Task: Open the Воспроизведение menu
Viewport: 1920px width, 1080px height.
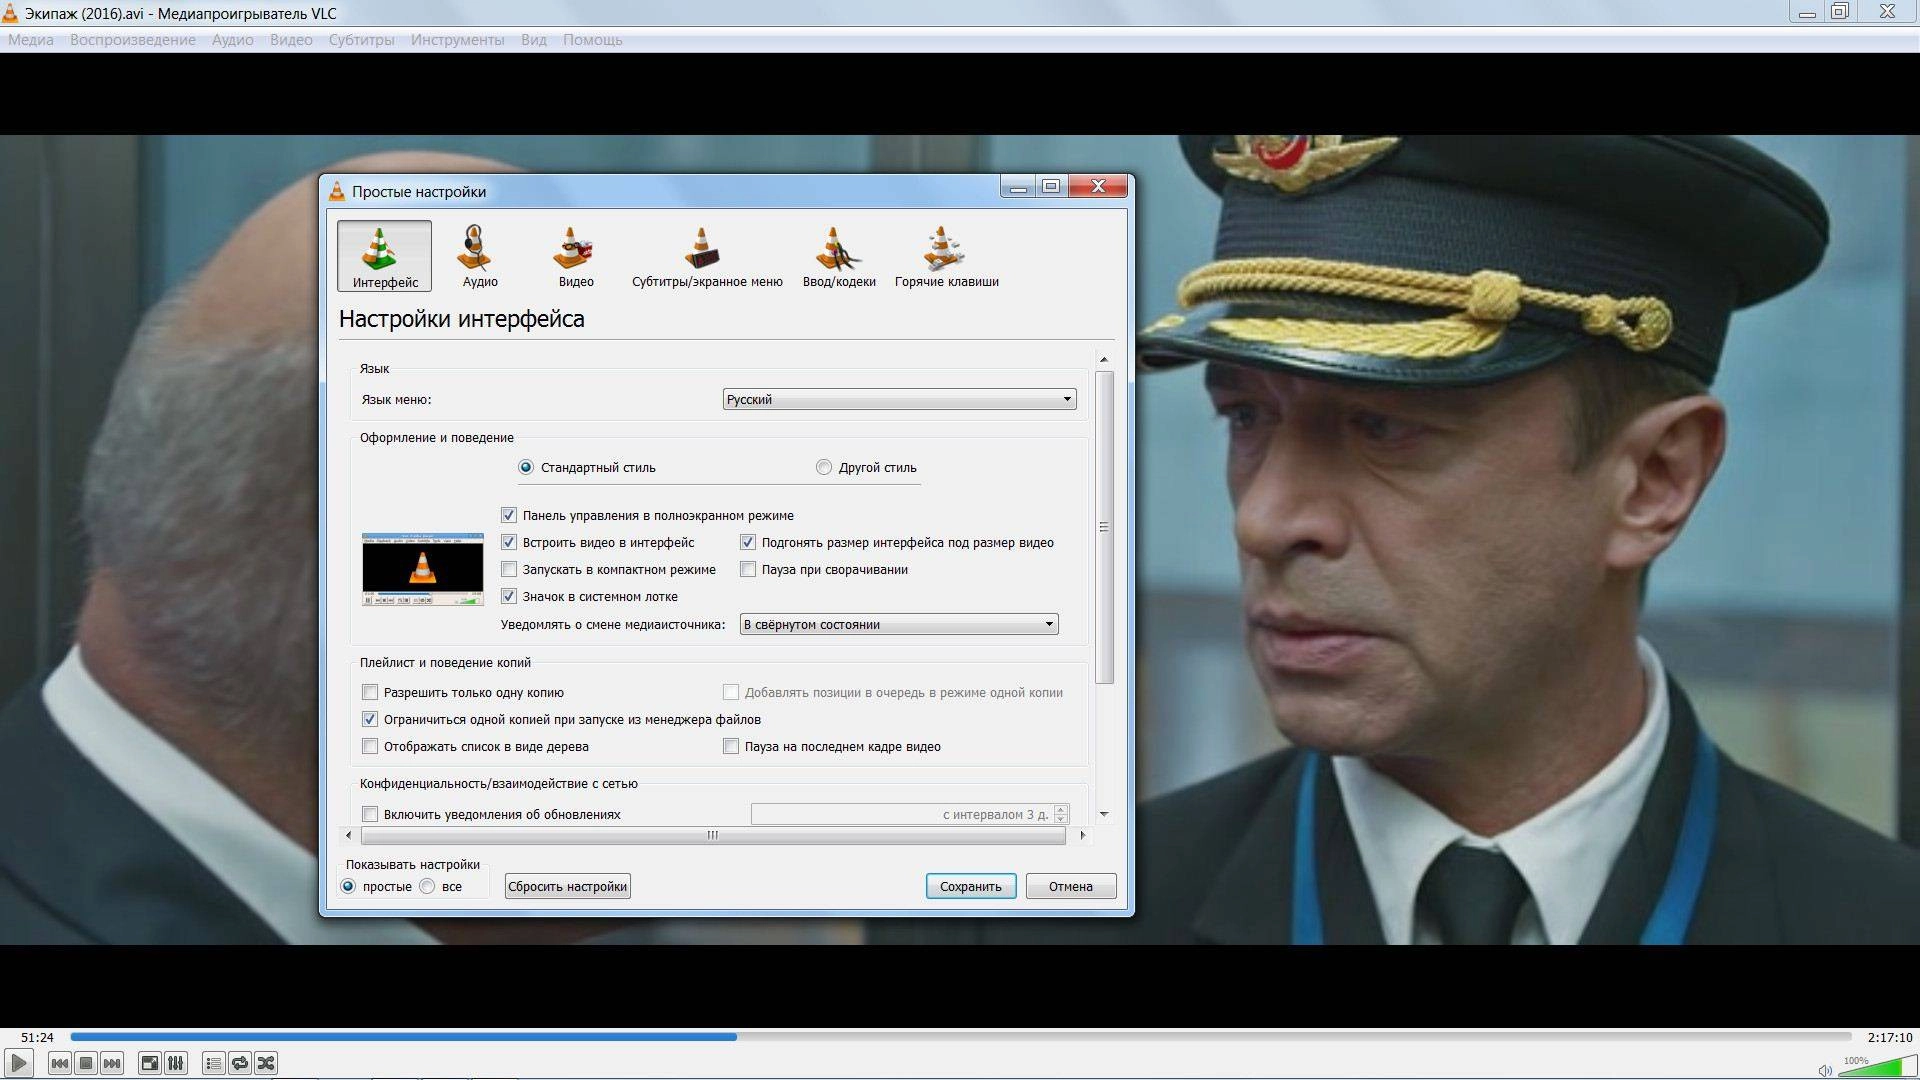Action: [x=133, y=40]
